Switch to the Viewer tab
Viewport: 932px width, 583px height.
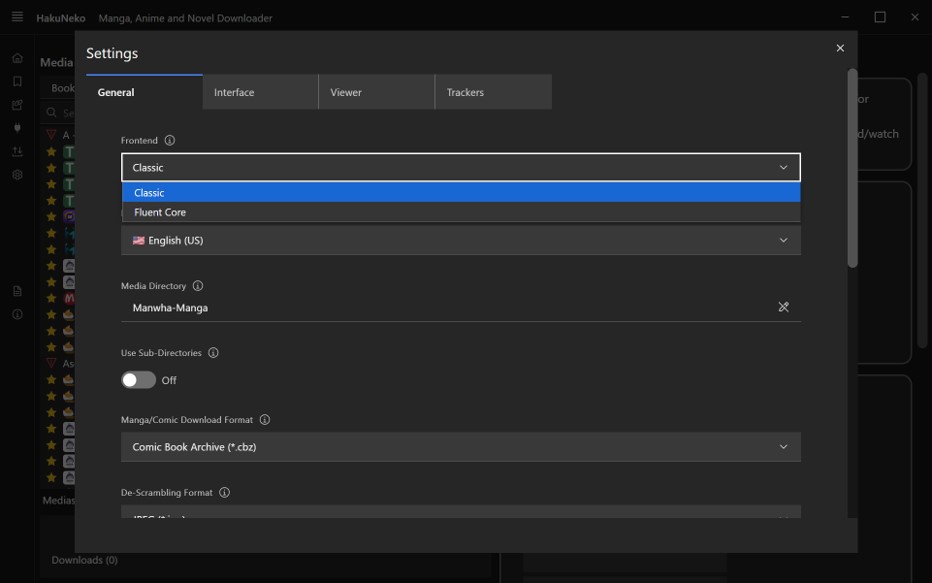[376, 92]
